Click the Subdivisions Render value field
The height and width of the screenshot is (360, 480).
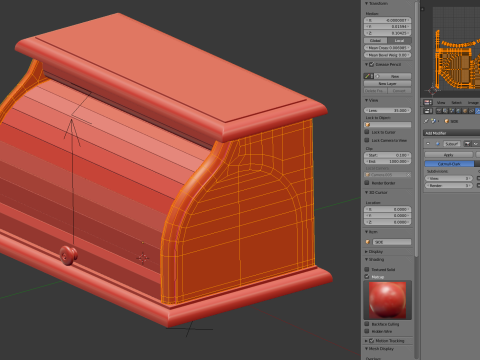pyautogui.click(x=449, y=185)
